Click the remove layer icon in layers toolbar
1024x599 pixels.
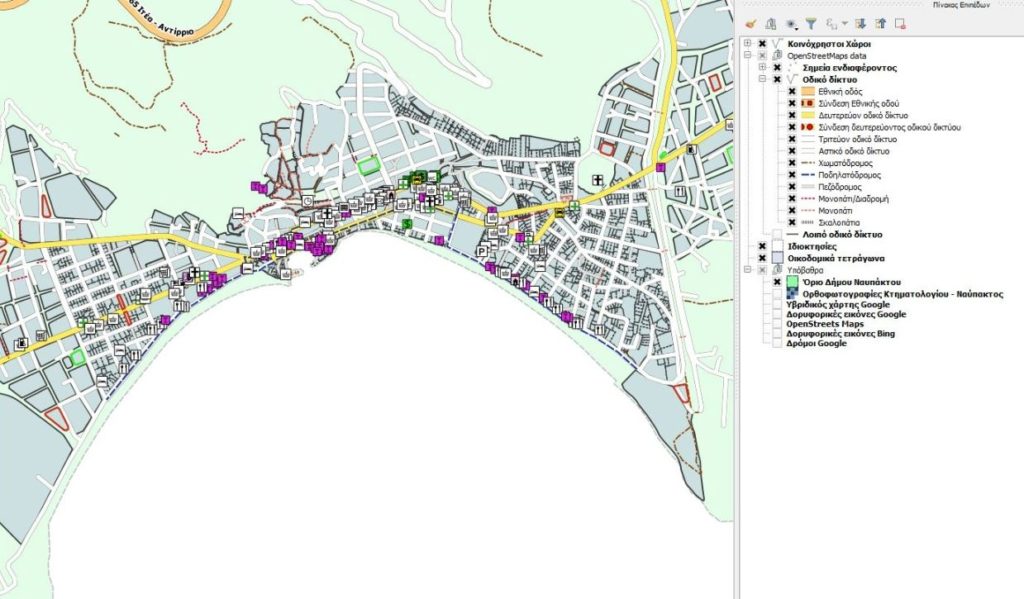tap(900, 23)
